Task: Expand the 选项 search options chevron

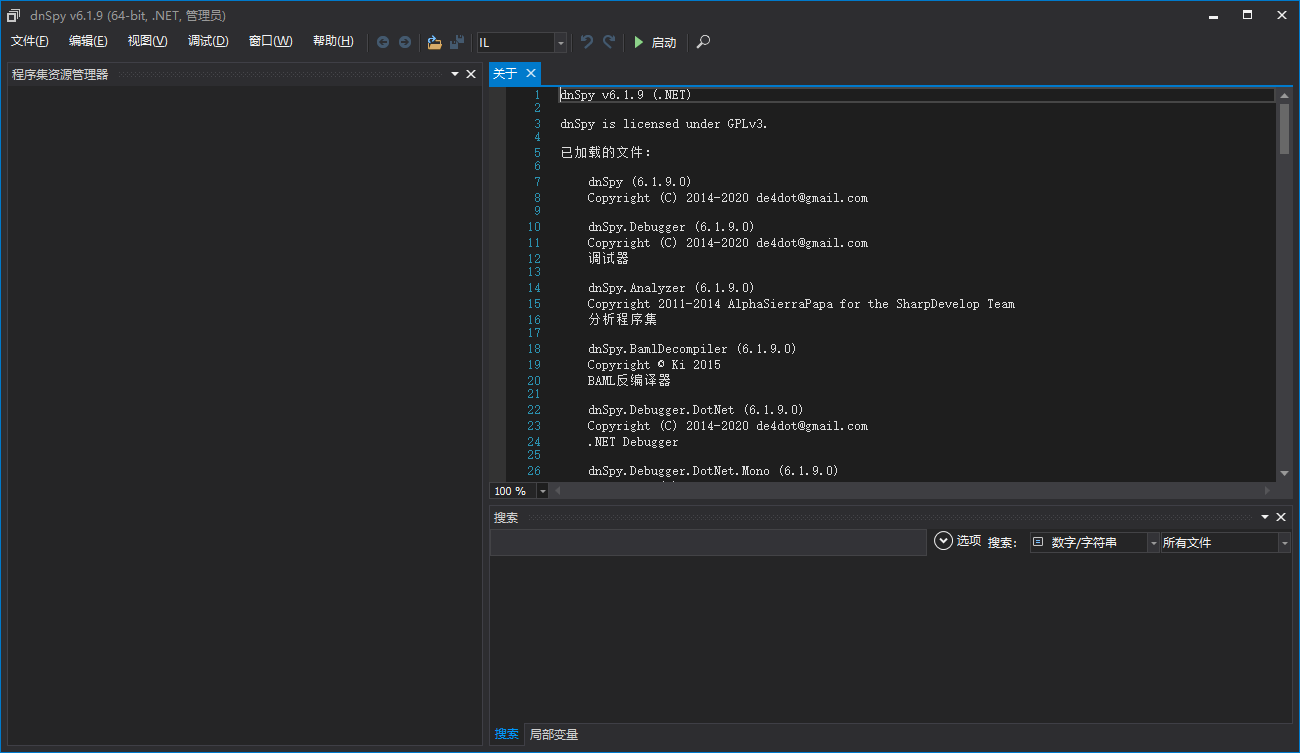Action: tap(943, 541)
